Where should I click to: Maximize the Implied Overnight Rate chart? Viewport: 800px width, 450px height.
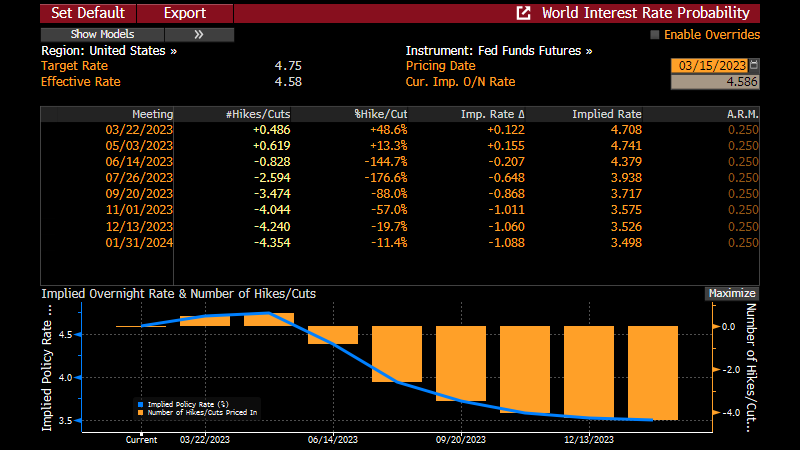(731, 294)
